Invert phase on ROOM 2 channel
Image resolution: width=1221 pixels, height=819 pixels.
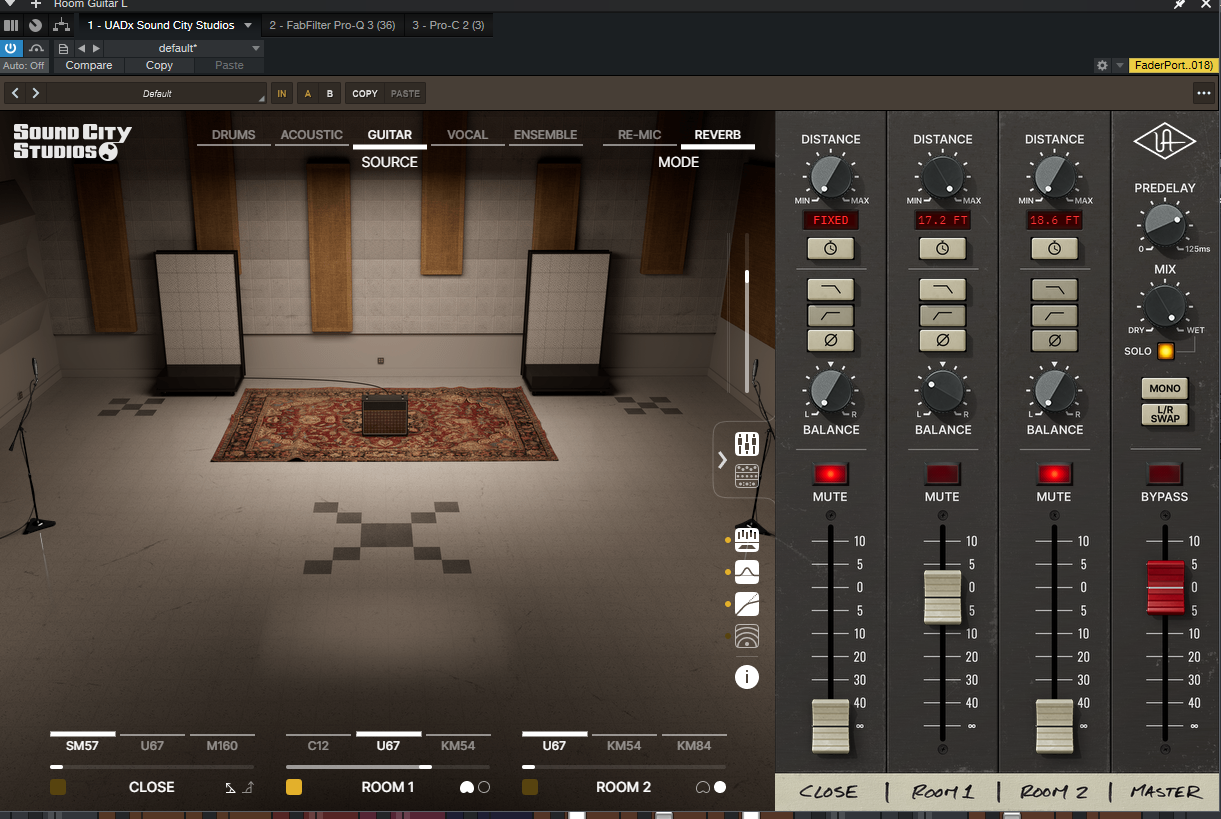1055,340
